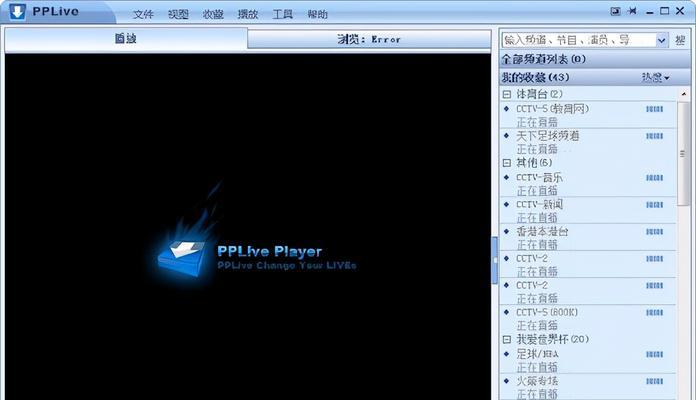Click the channel list scrollbar thumb
The height and width of the screenshot is (400, 696).
pyautogui.click(x=683, y=154)
